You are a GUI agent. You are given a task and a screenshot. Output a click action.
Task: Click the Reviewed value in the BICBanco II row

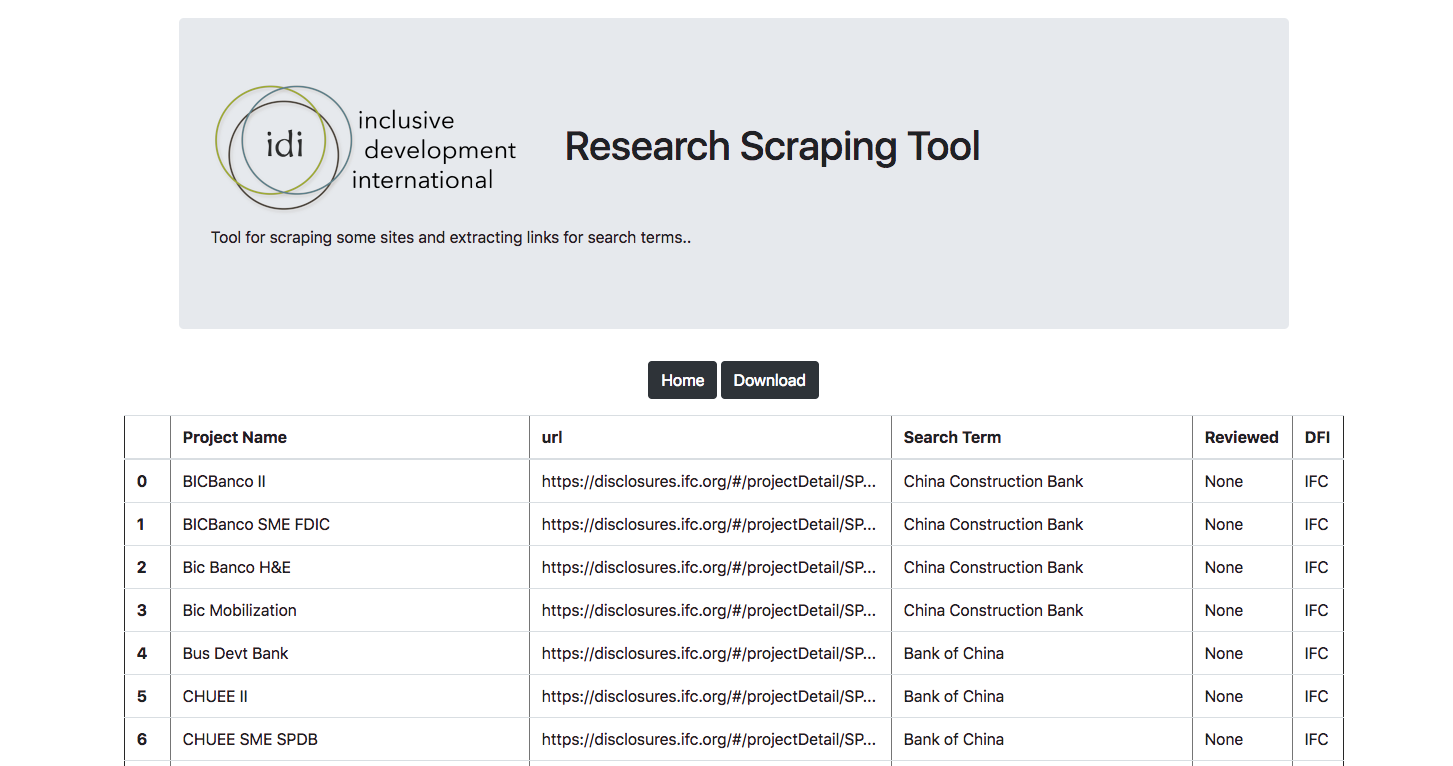click(1224, 481)
